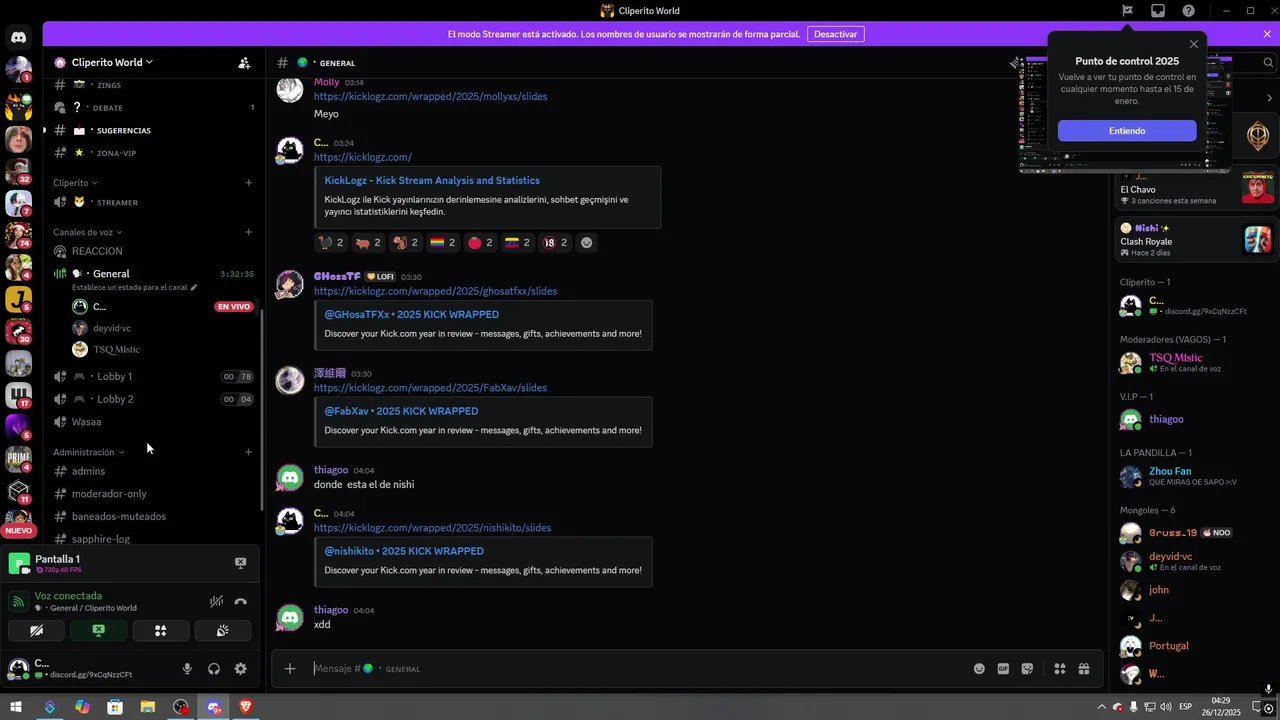Click Desactivar on the Streamer mode banner
Image resolution: width=1280 pixels, height=720 pixels.
835,34
